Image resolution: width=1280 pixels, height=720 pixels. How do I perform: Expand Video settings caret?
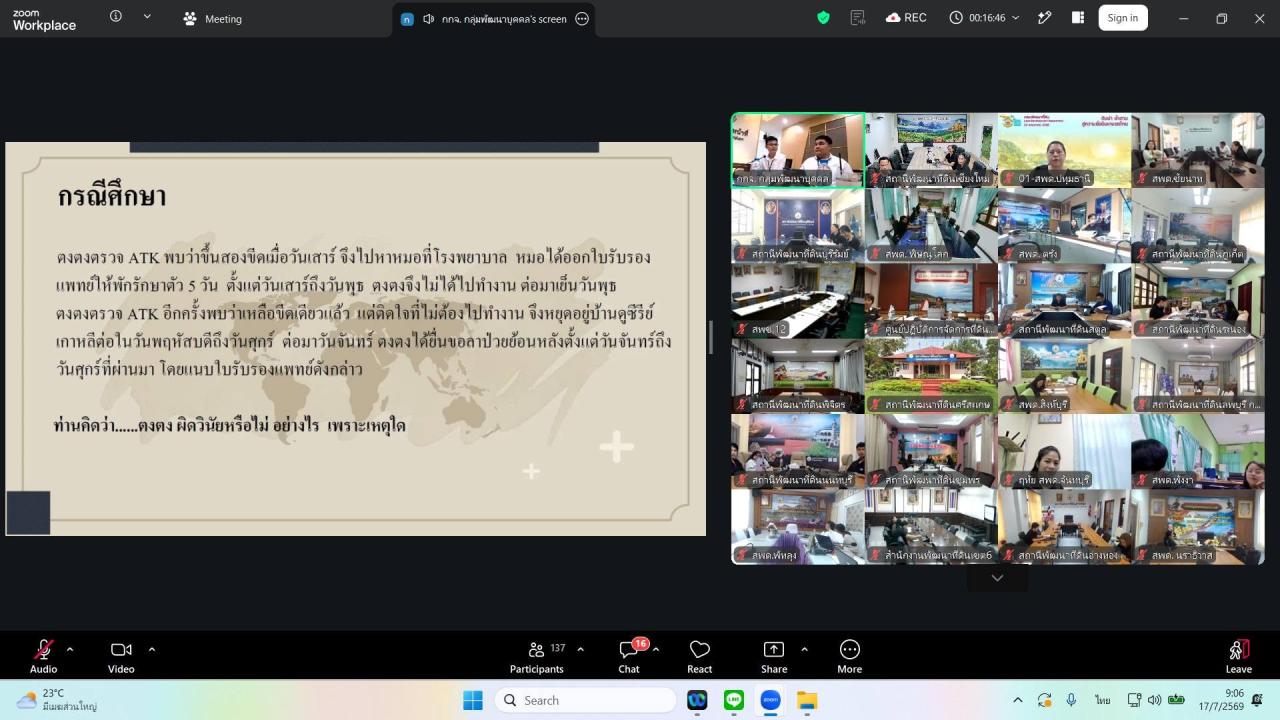tap(151, 649)
